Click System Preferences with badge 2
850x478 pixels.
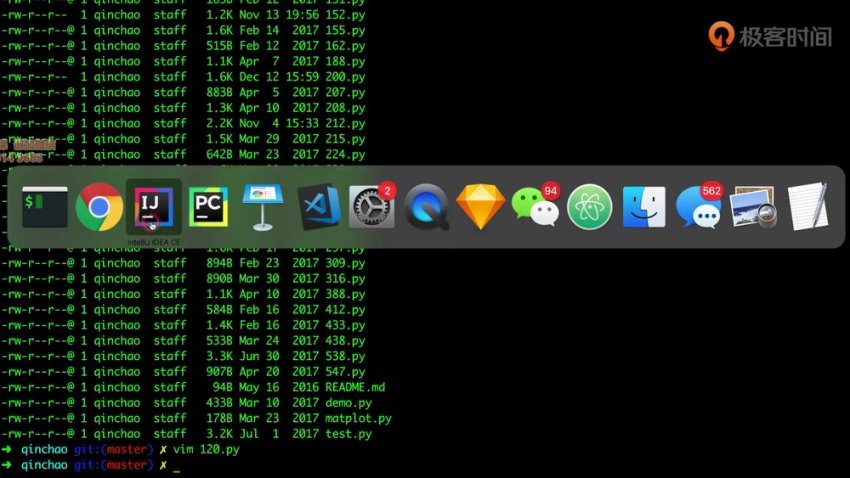click(372, 207)
